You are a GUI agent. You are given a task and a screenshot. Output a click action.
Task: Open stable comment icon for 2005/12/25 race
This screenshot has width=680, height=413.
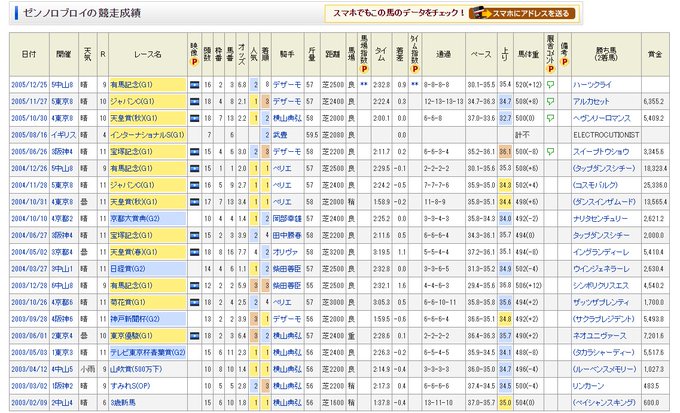pos(550,85)
